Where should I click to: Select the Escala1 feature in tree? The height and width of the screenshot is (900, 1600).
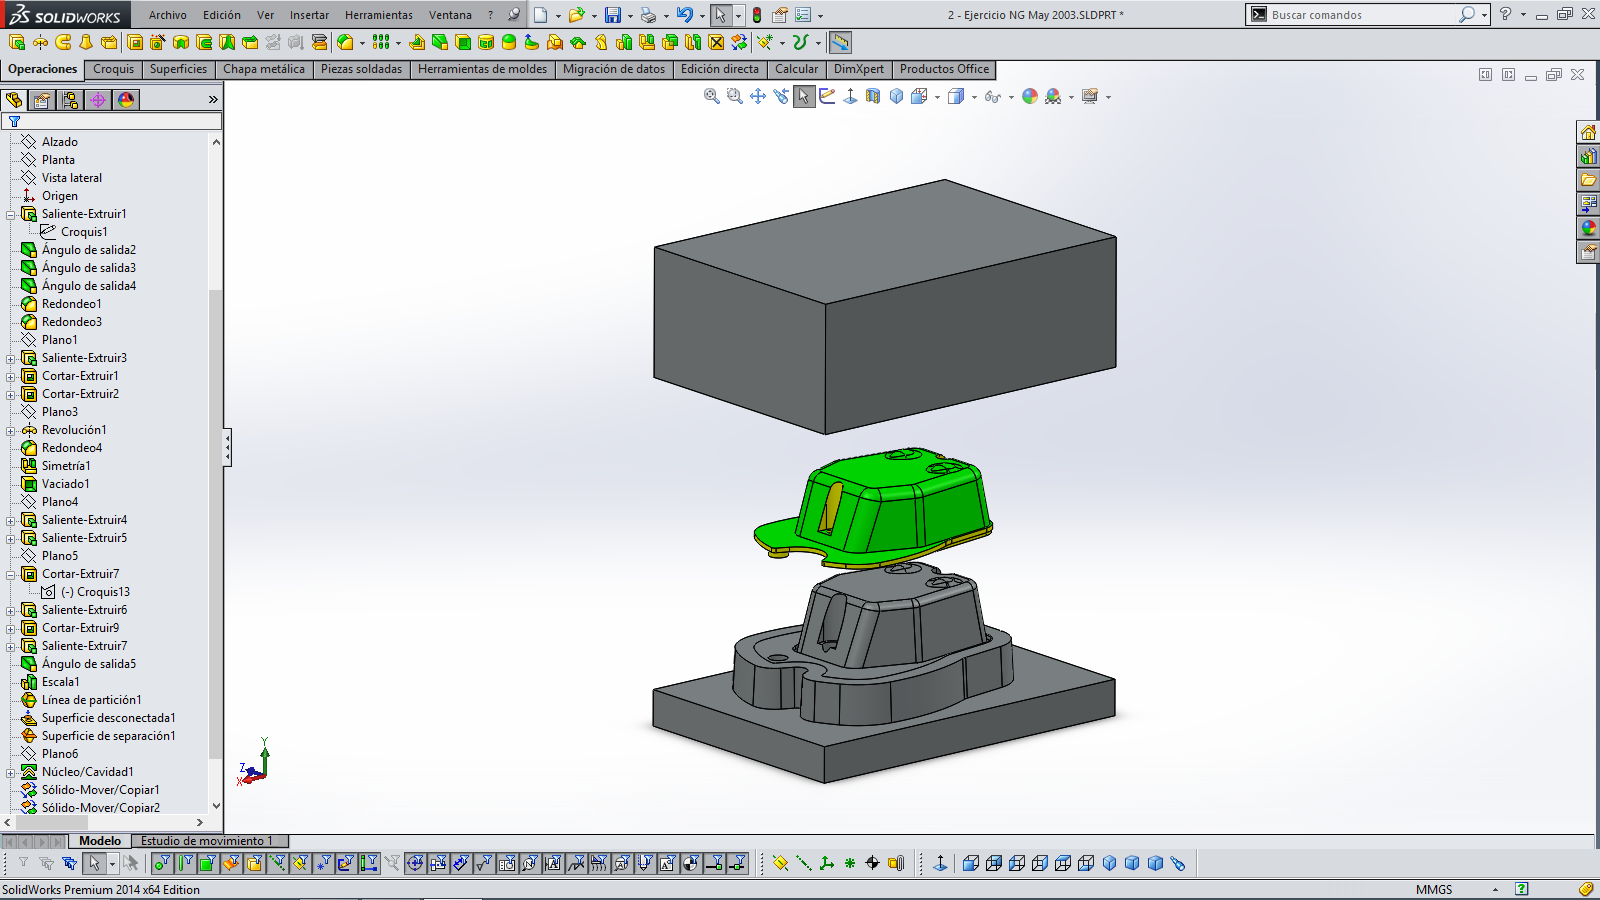click(60, 682)
